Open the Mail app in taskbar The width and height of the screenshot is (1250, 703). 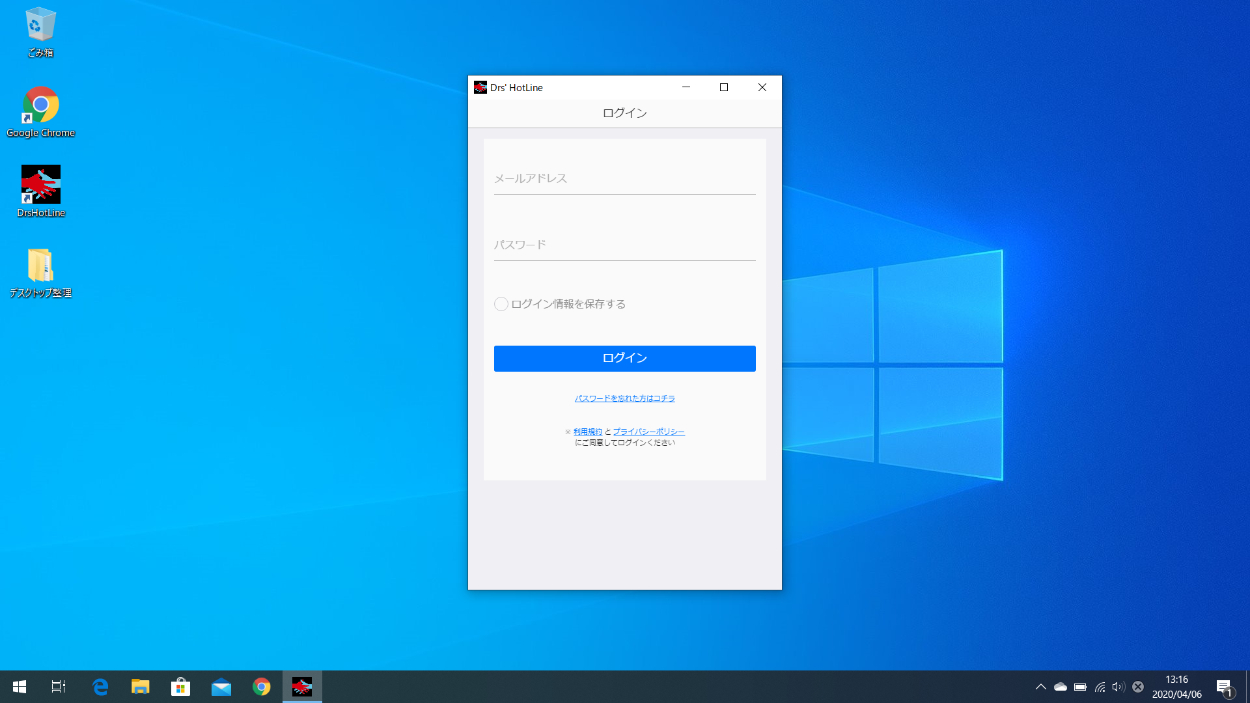(221, 687)
